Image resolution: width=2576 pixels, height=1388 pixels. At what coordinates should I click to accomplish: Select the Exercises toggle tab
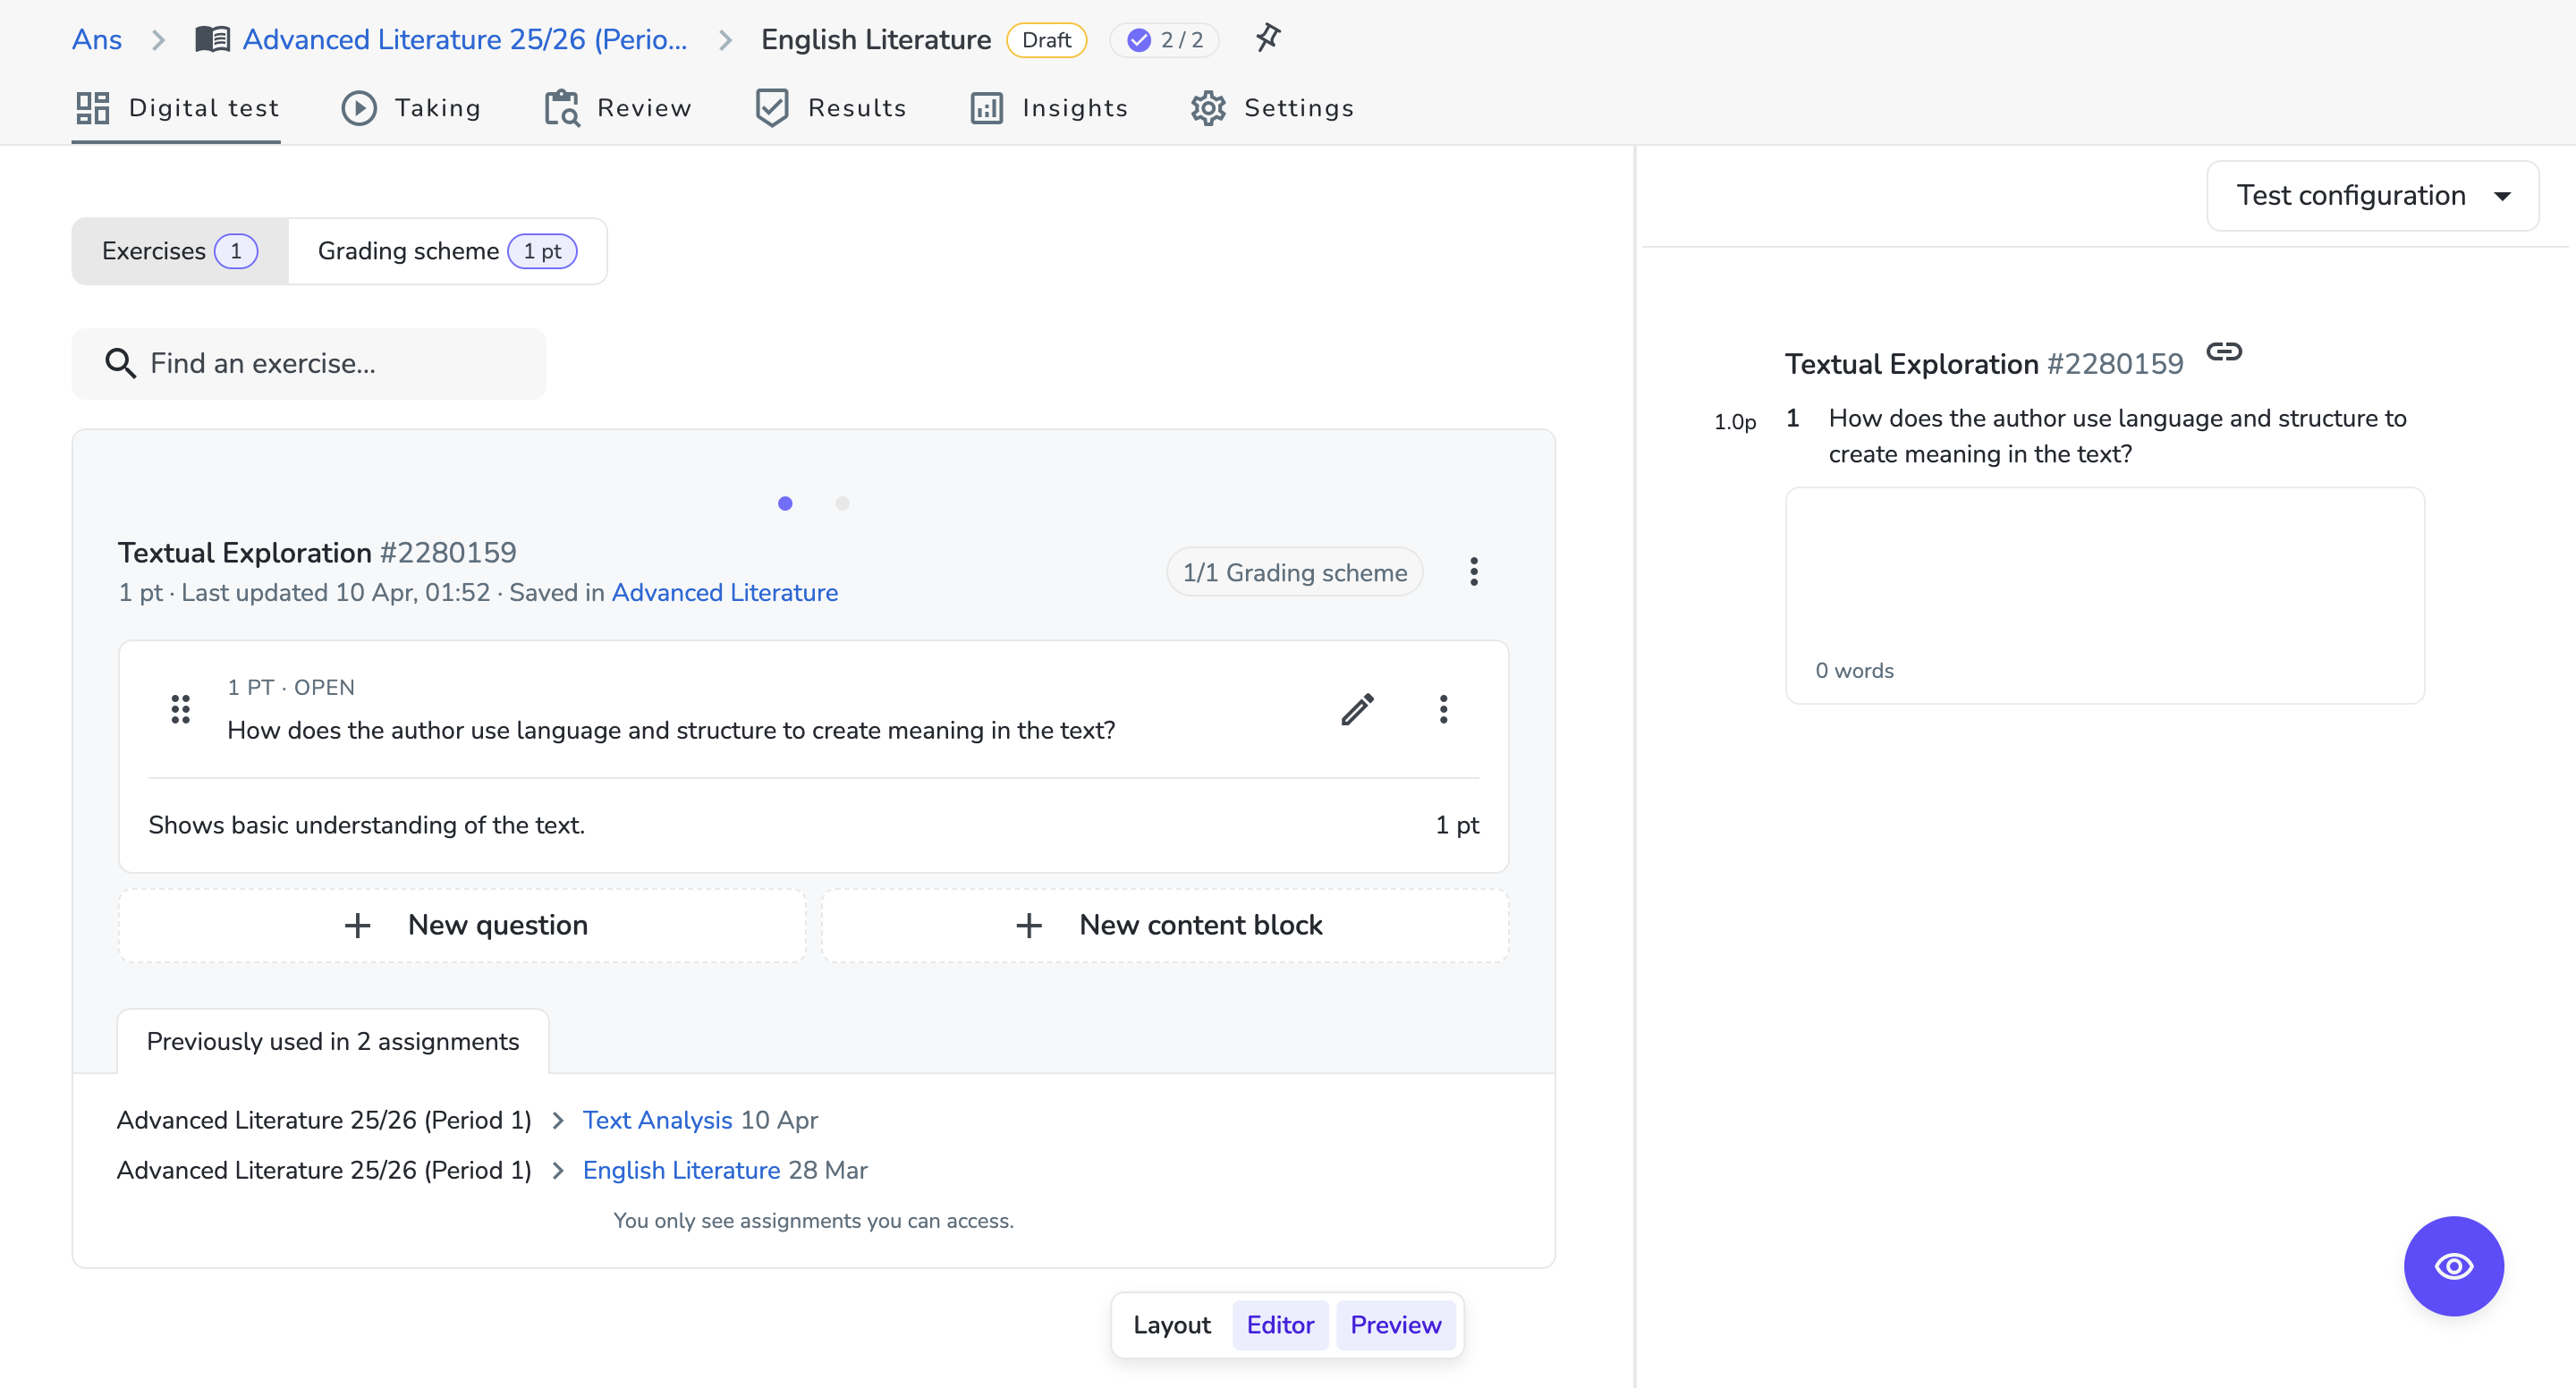(180, 251)
